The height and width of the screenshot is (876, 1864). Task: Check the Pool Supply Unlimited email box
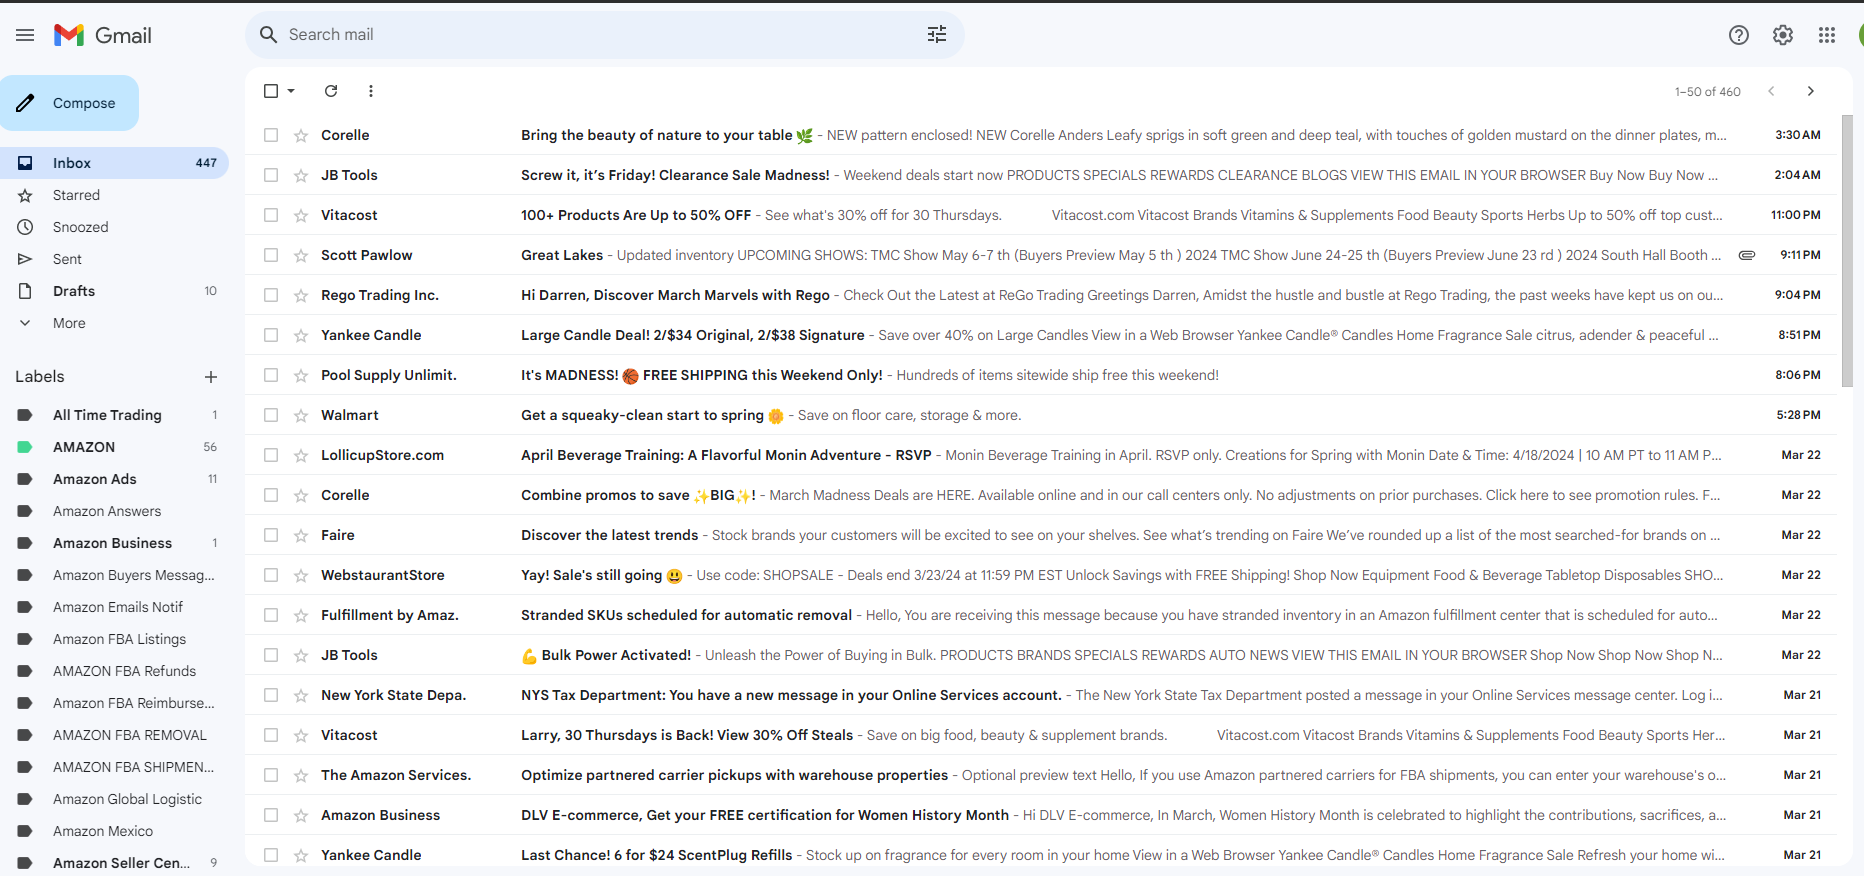coord(271,375)
